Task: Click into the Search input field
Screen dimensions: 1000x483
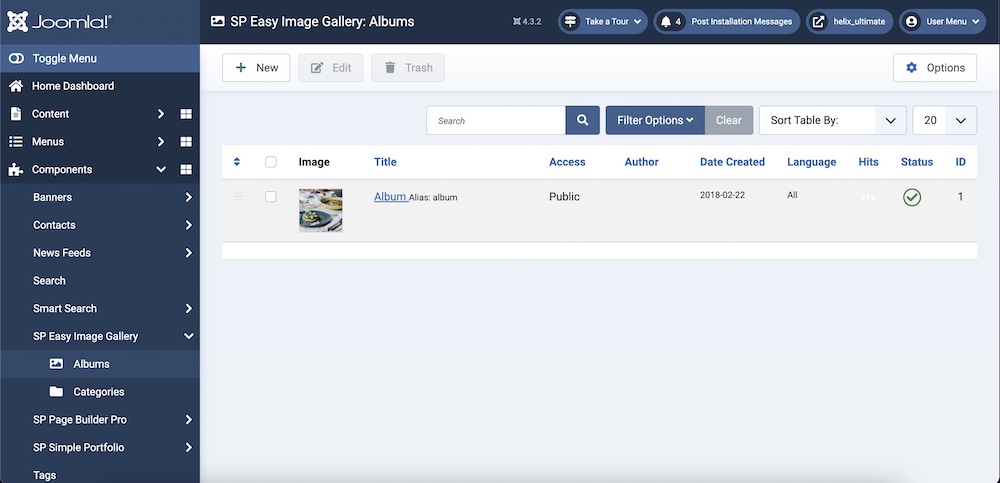Action: [496, 120]
